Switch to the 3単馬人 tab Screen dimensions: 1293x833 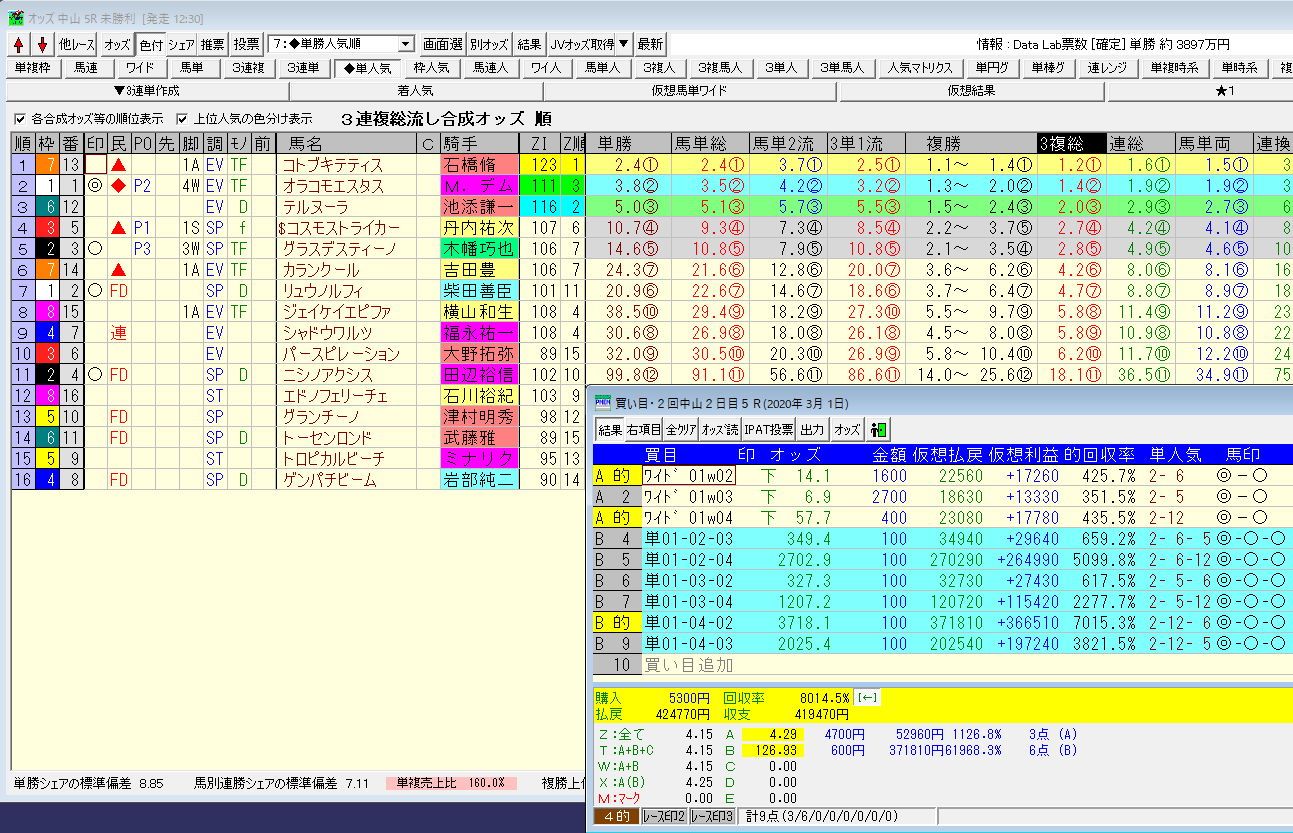842,68
